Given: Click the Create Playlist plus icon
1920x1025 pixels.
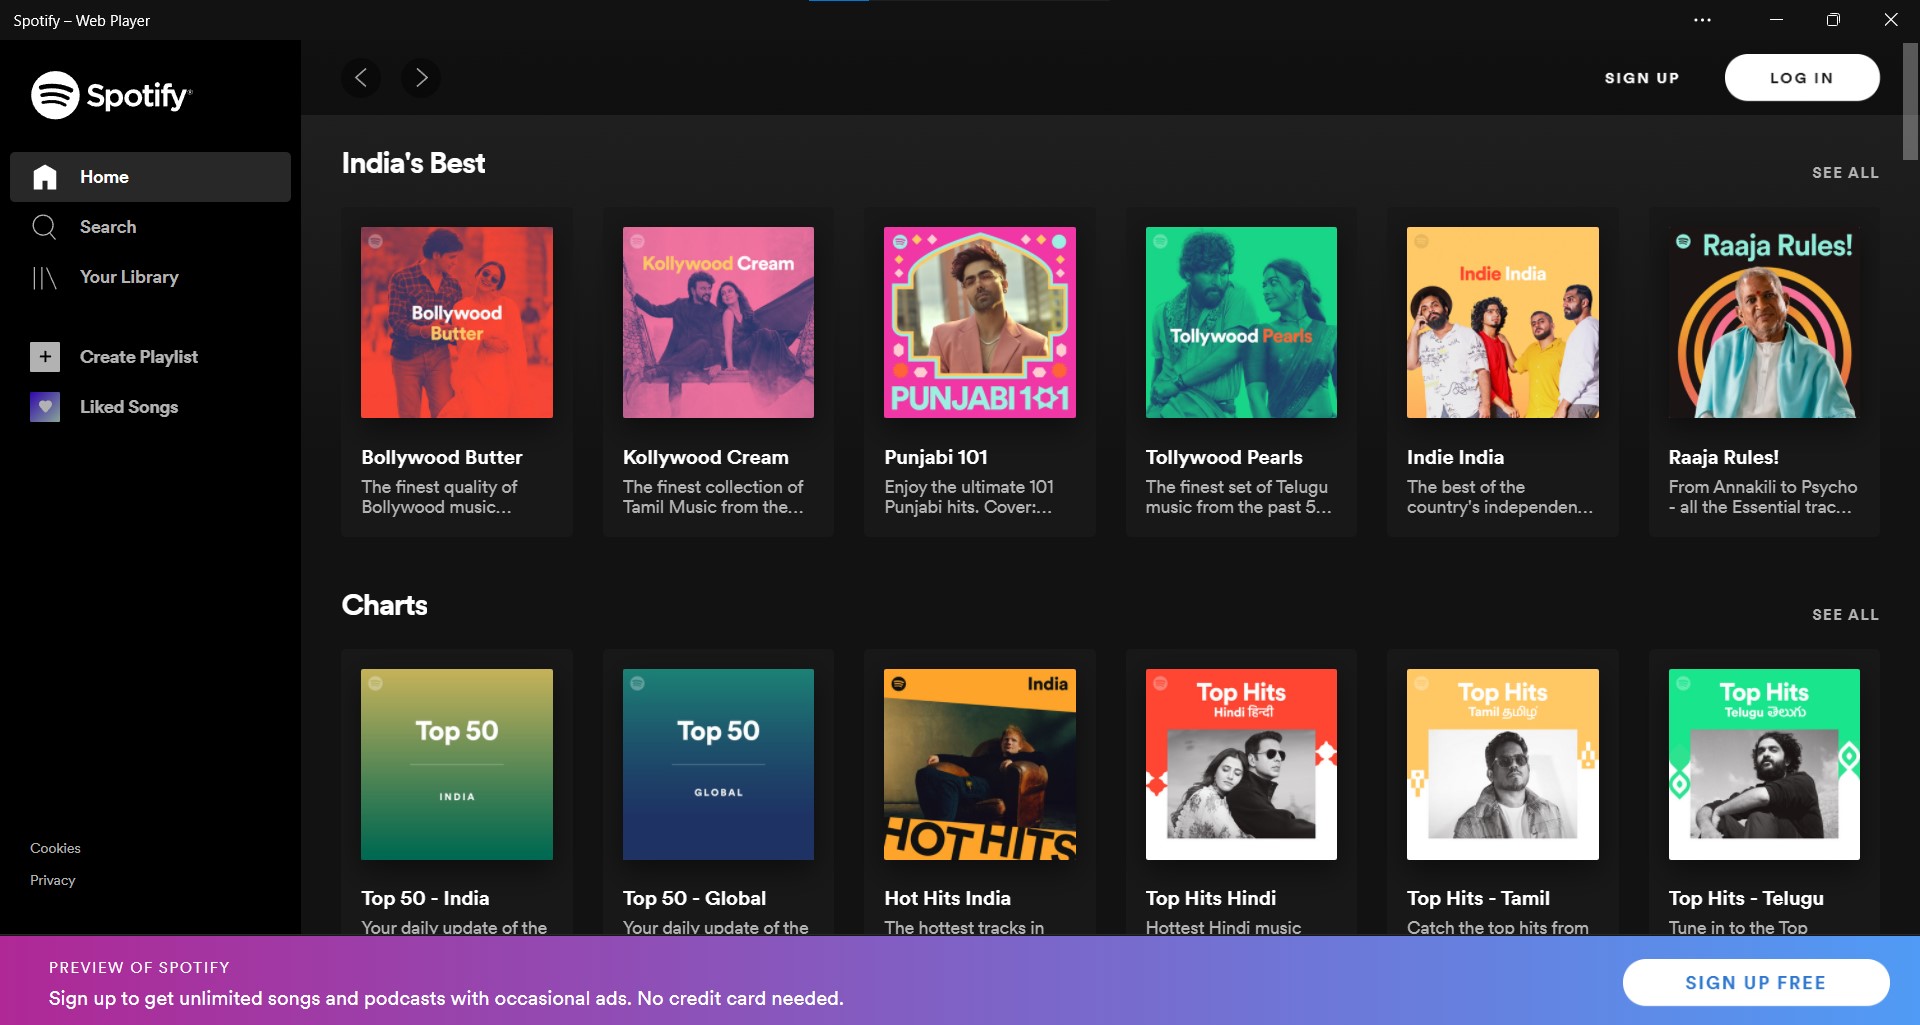Looking at the screenshot, I should [x=45, y=357].
